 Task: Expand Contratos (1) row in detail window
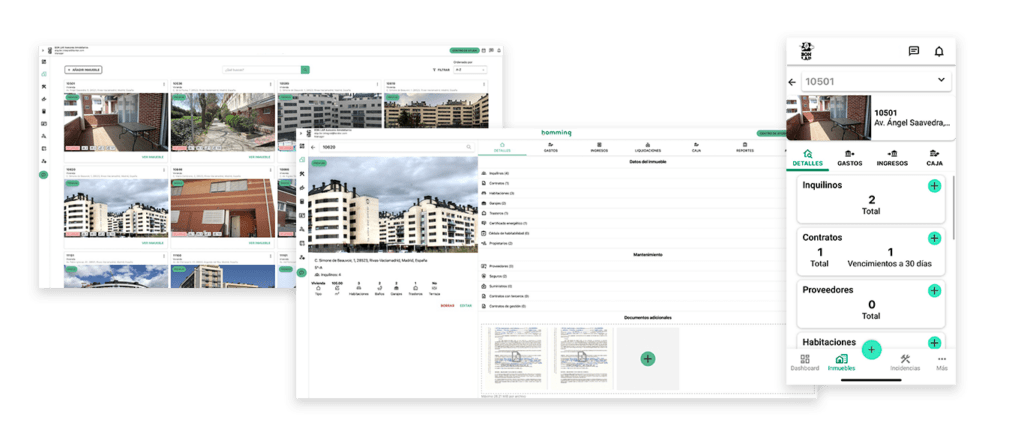click(632, 183)
